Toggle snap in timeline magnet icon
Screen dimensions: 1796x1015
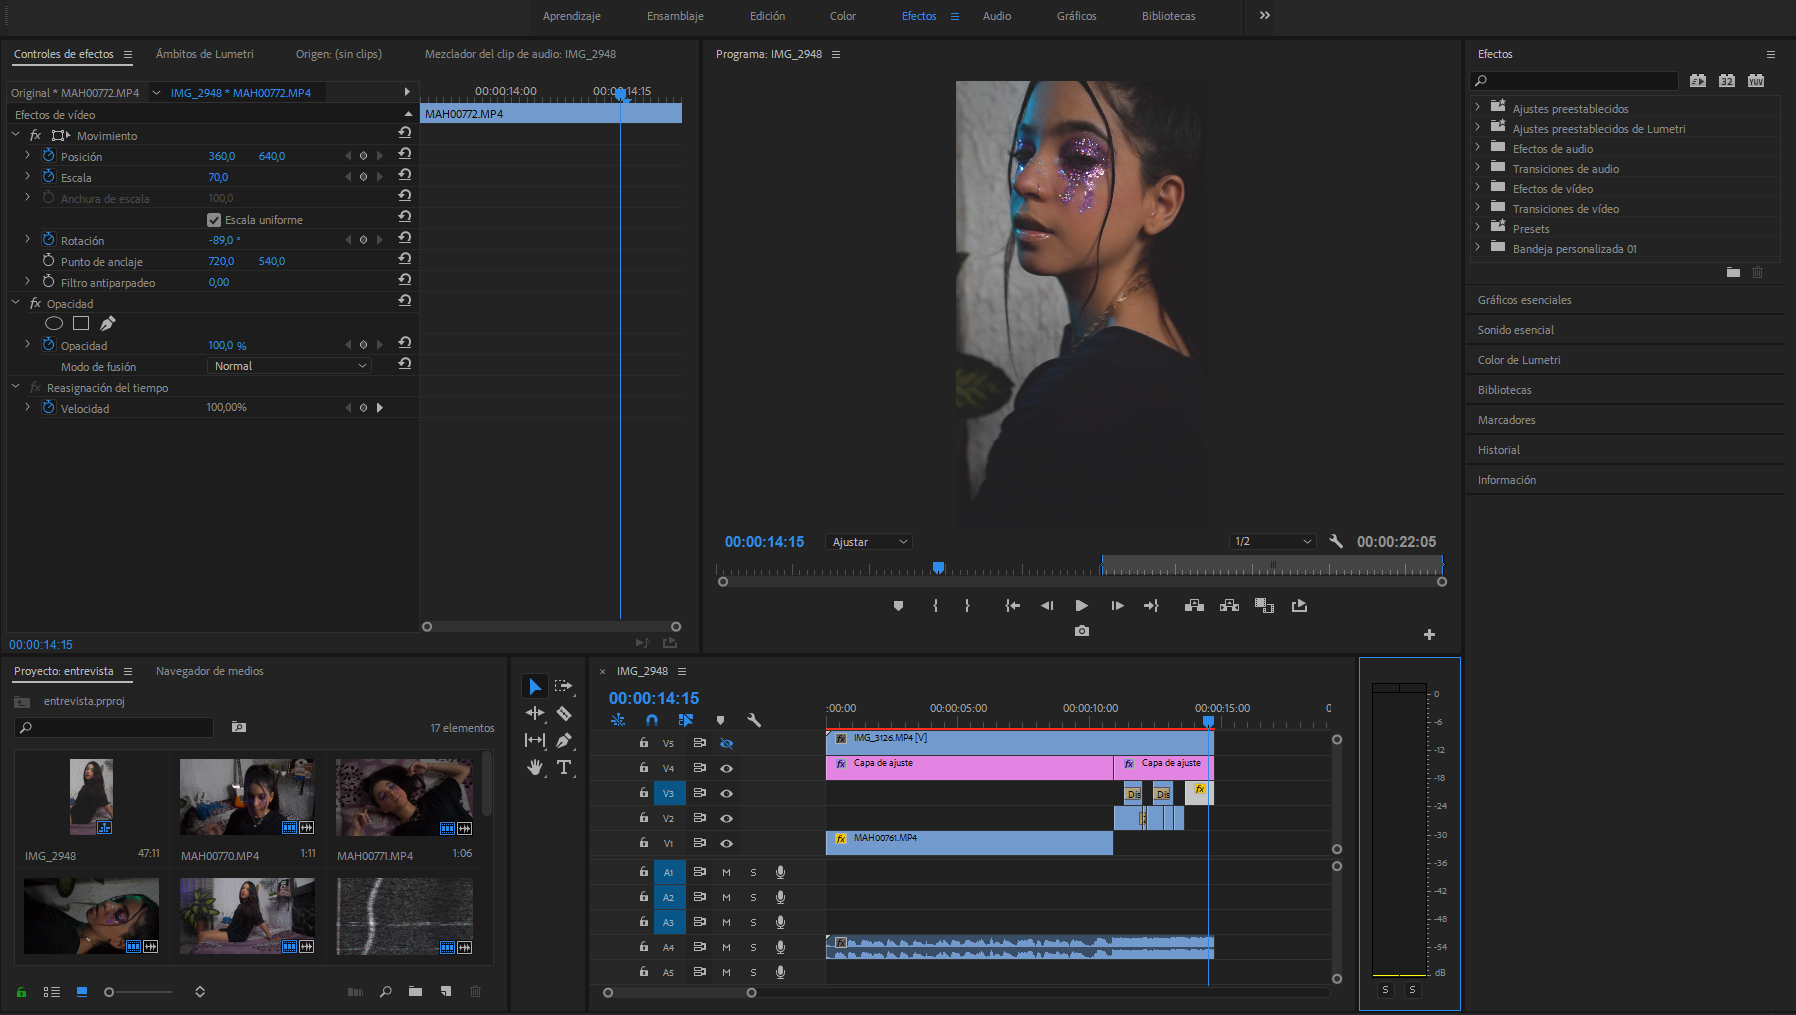click(652, 720)
